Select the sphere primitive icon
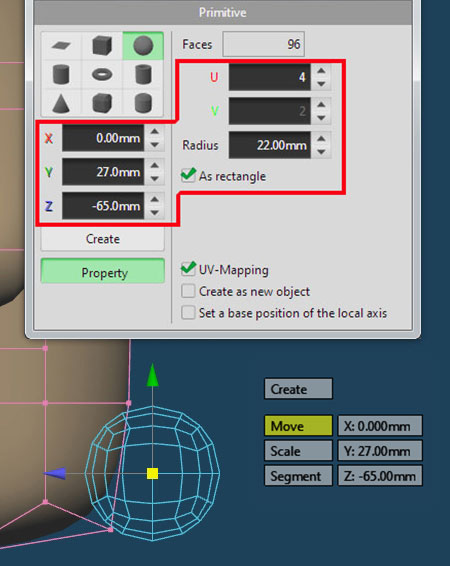Viewport: 450px width, 566px height. [x=143, y=45]
